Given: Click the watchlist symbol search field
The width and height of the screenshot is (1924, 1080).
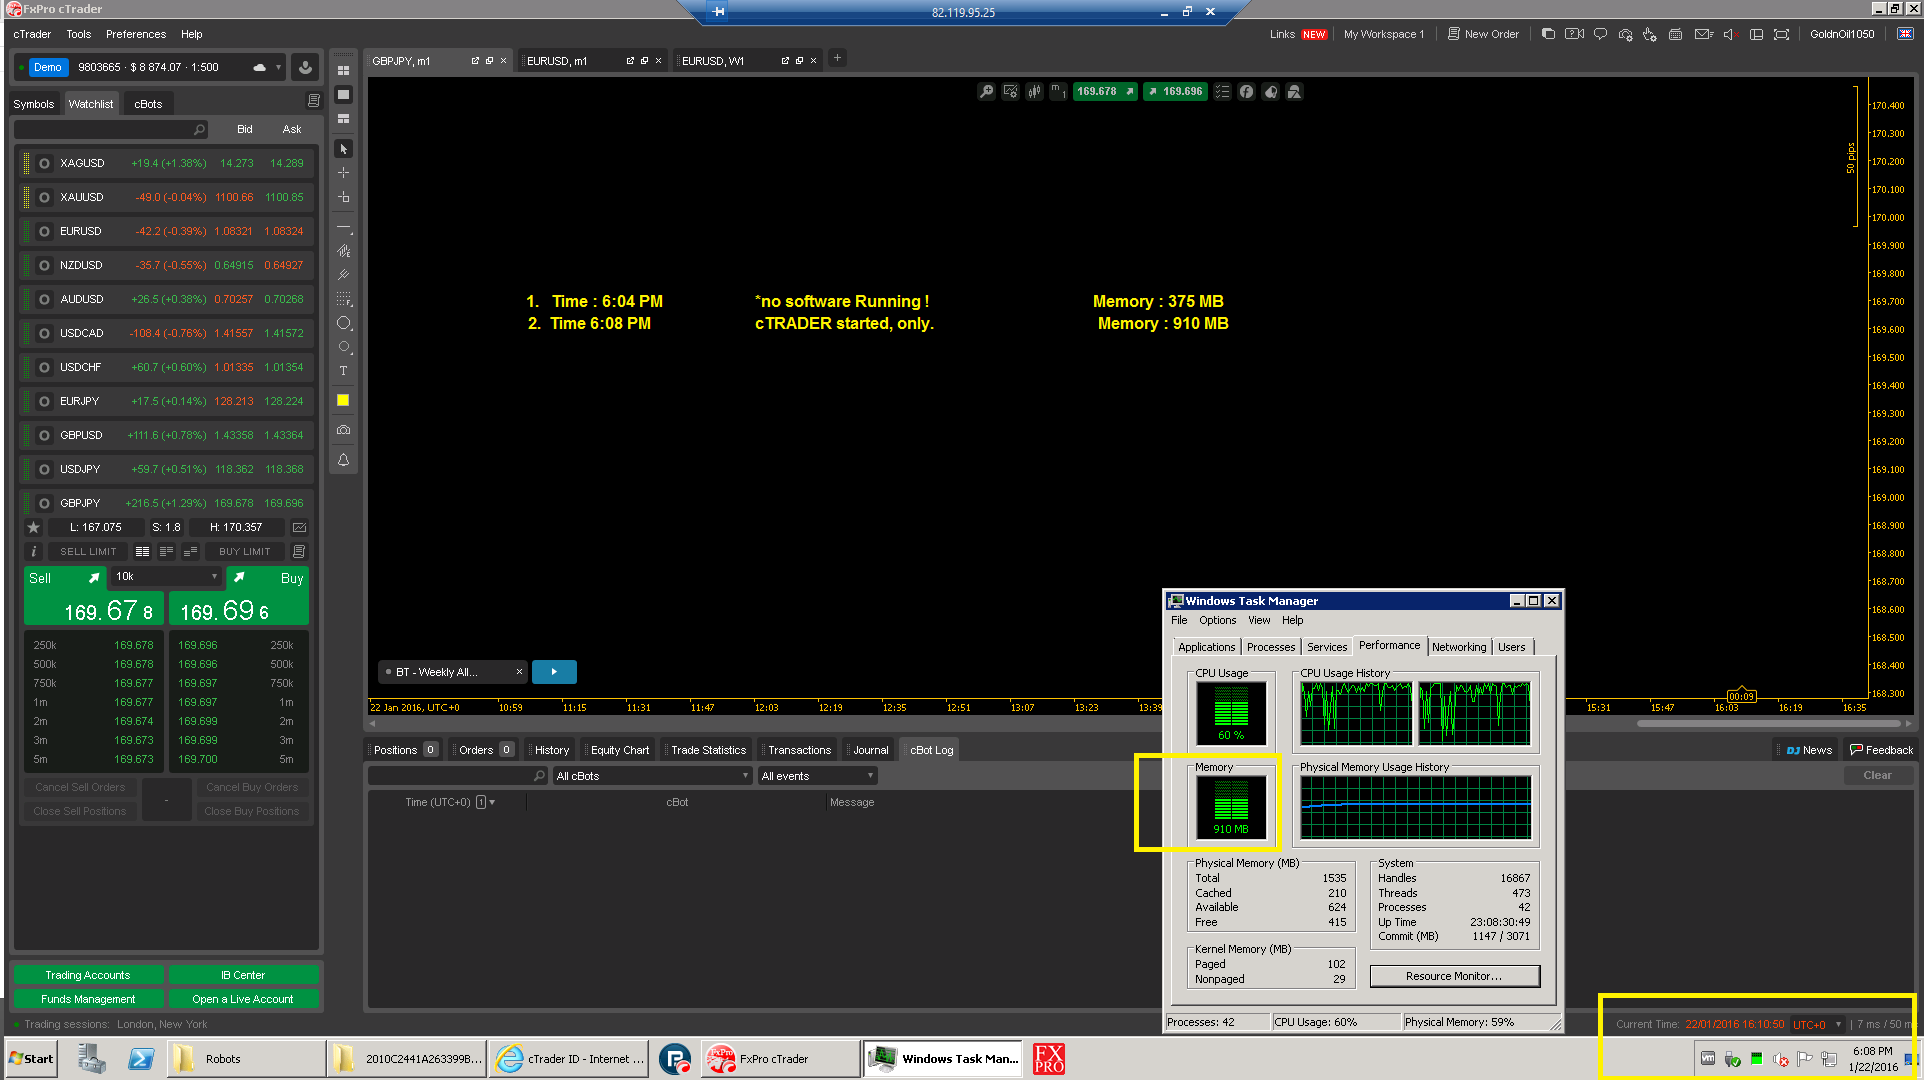Looking at the screenshot, I should 111,129.
